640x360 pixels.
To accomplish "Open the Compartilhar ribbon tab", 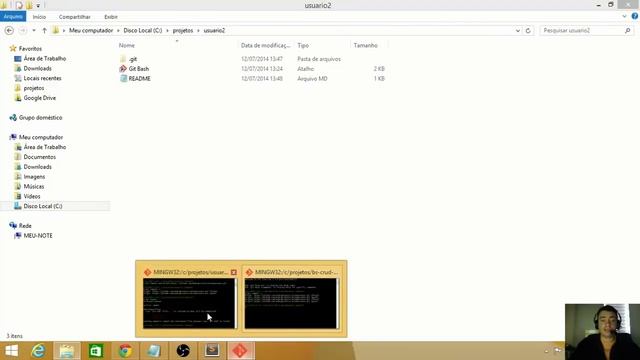I will (x=75, y=17).
